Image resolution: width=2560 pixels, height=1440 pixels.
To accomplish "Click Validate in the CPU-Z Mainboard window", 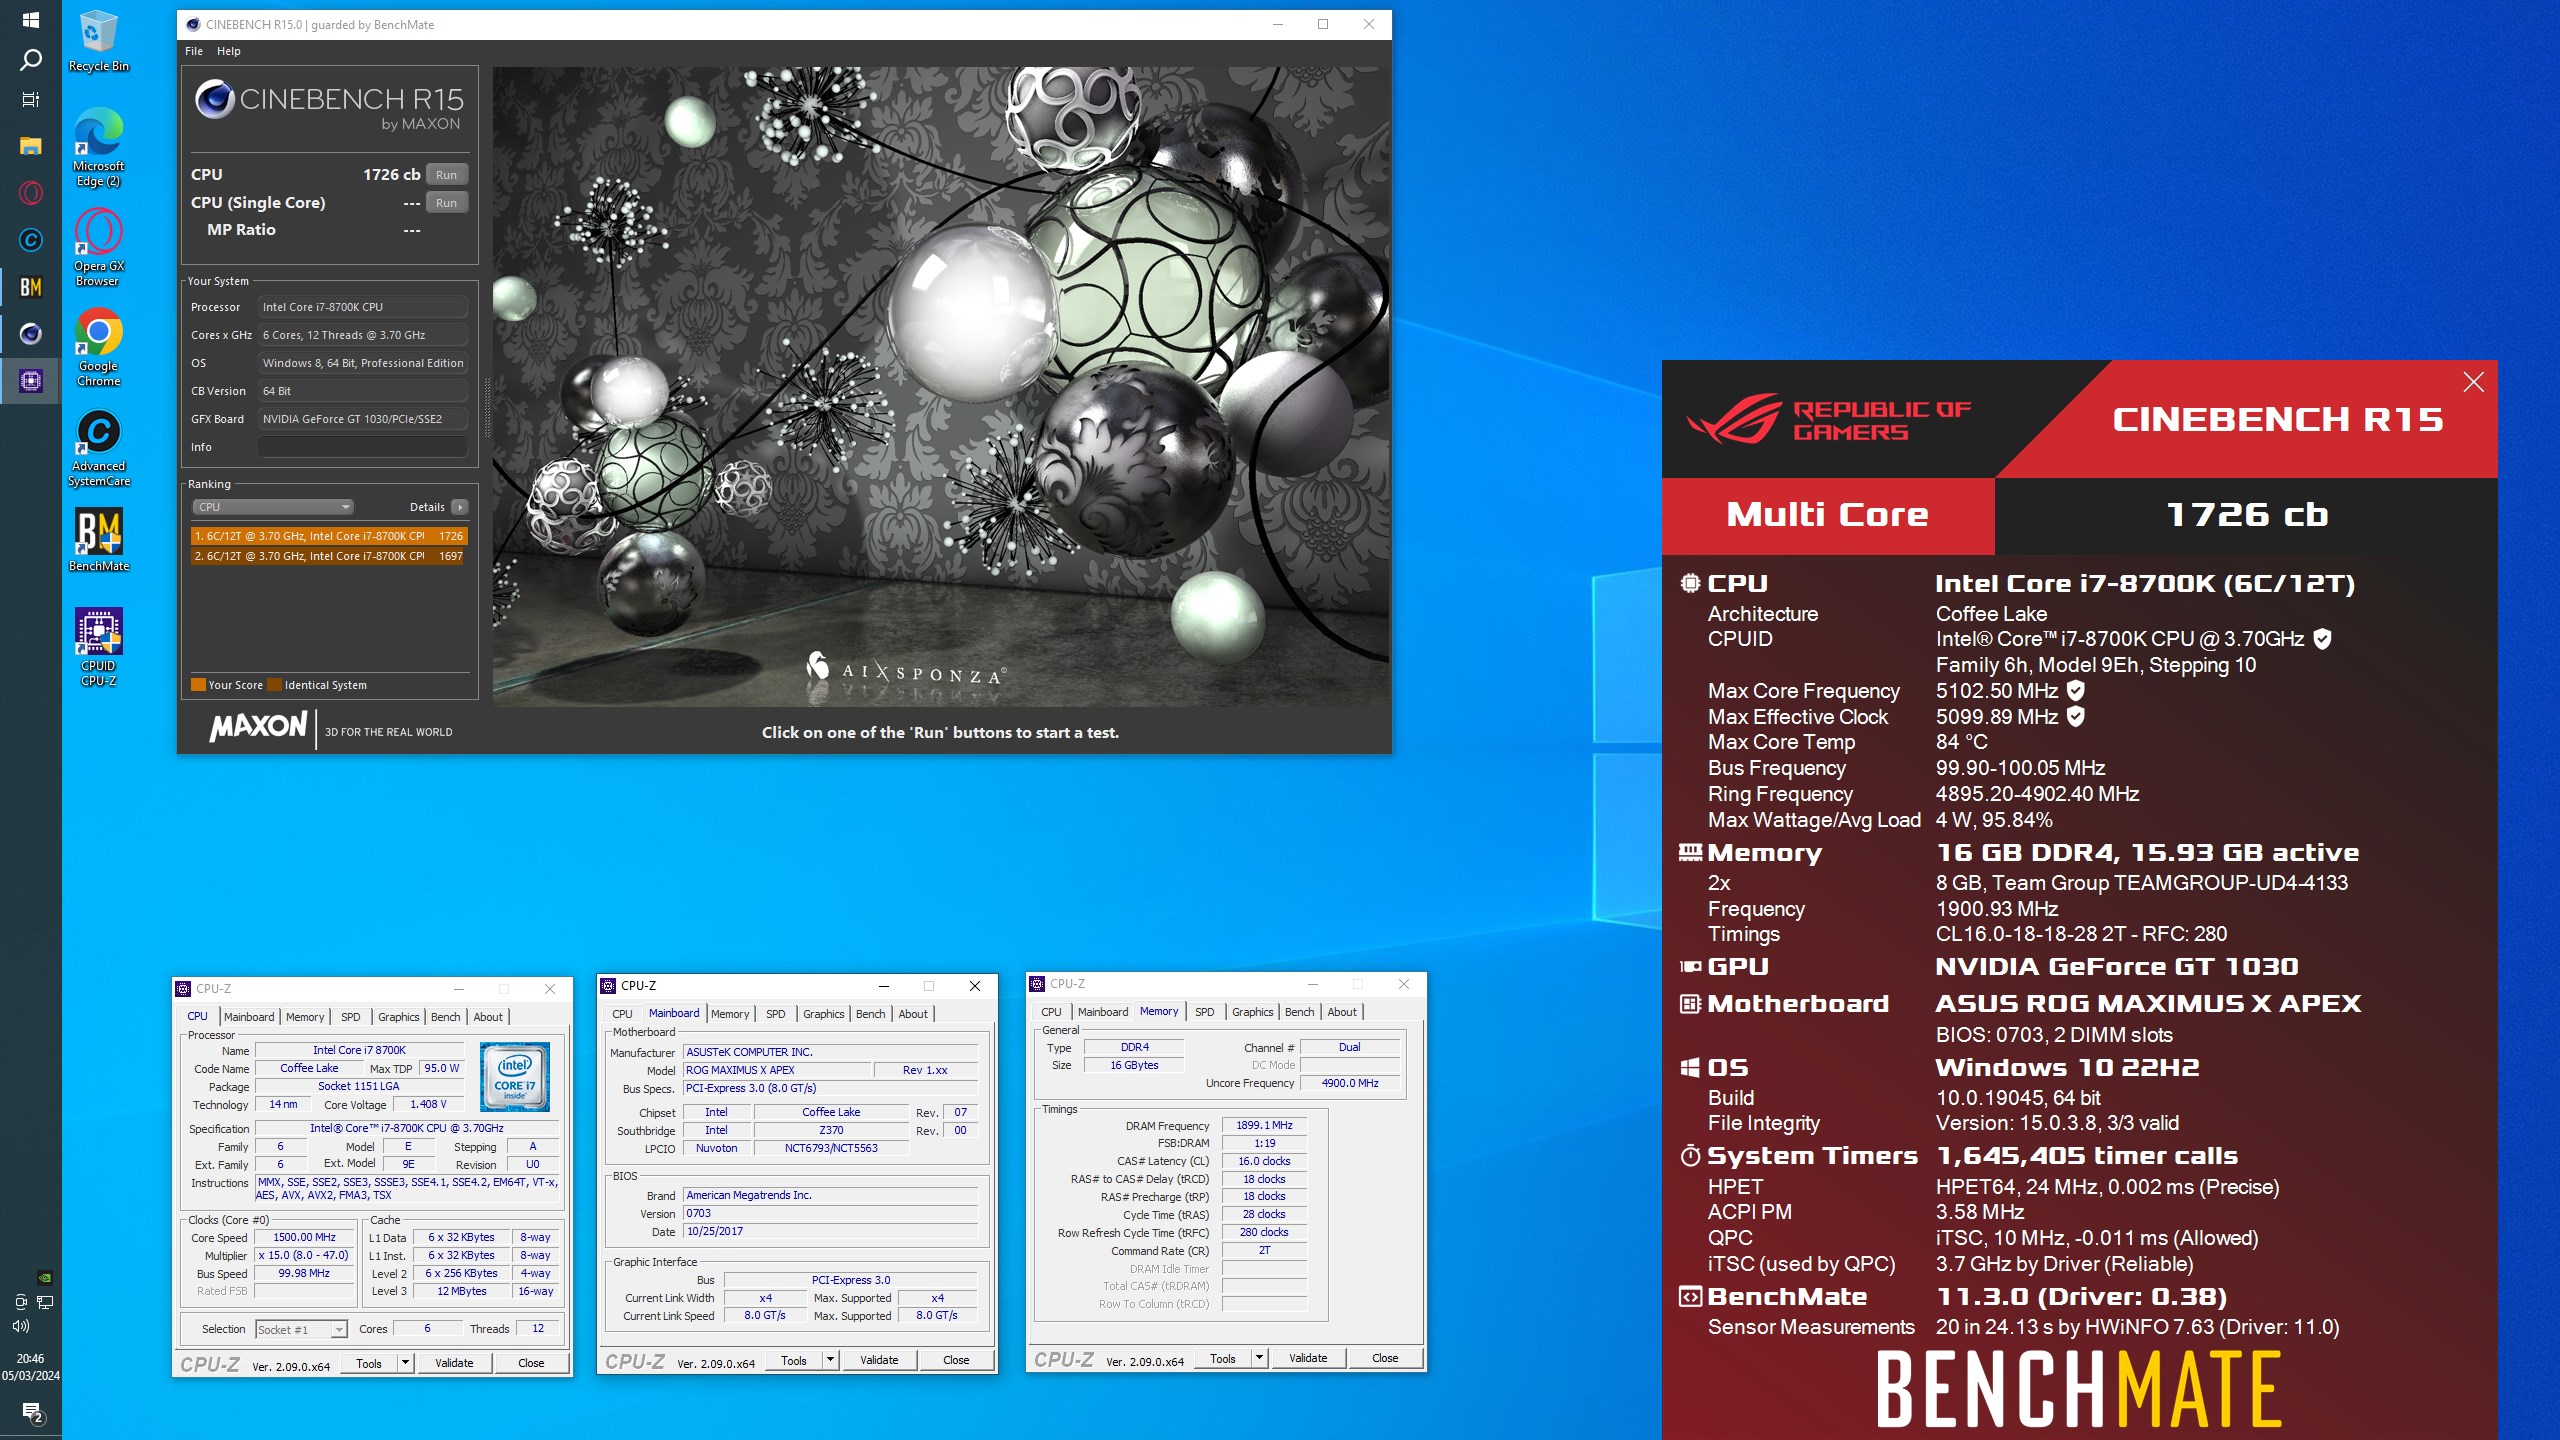I will (x=879, y=1360).
